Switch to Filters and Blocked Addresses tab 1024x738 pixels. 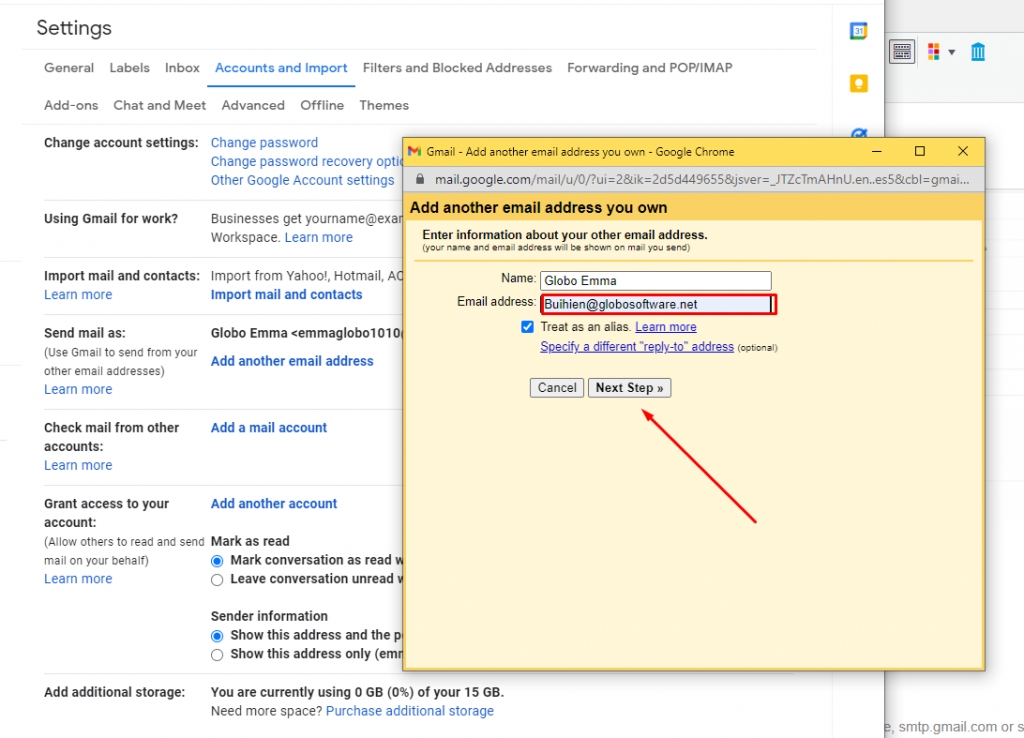(x=457, y=68)
